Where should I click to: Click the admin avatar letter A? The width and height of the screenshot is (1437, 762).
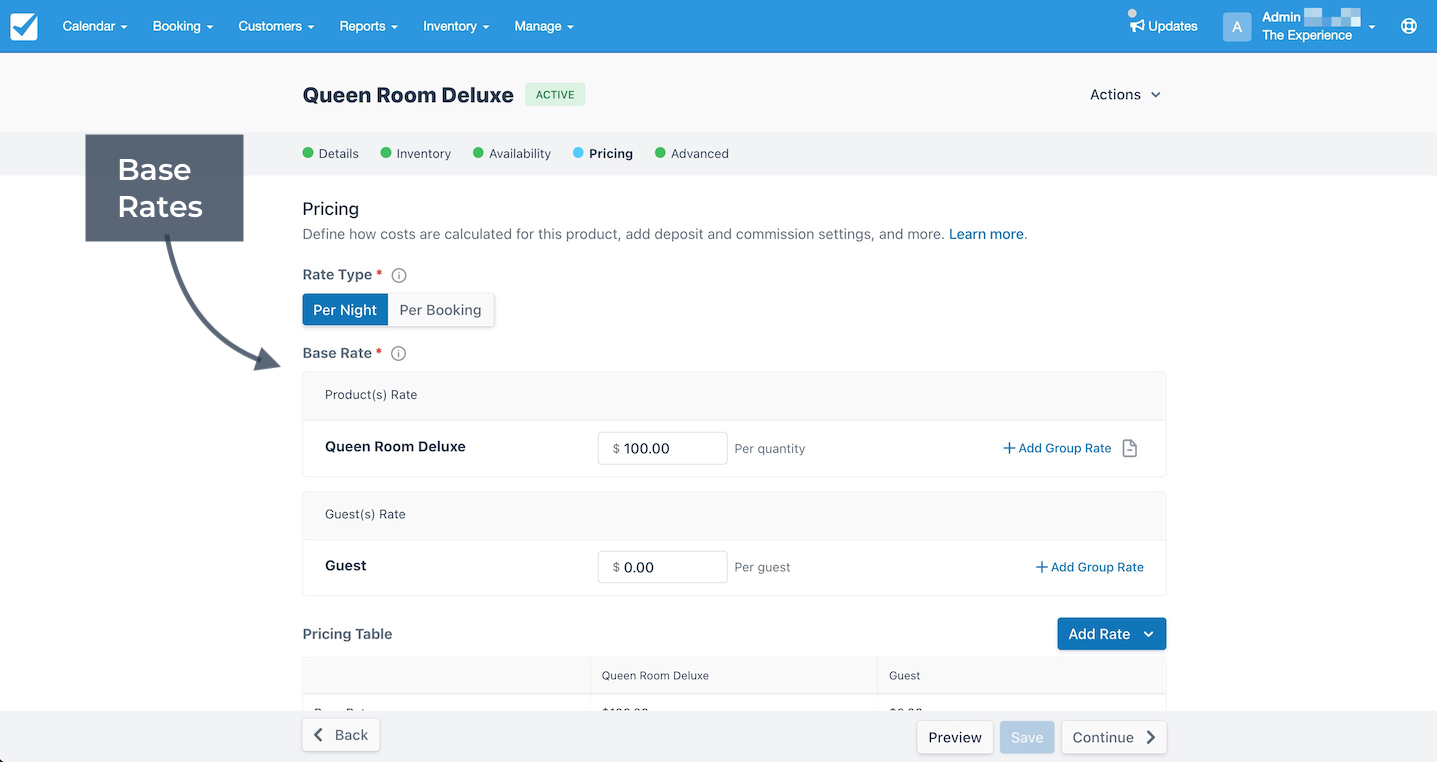[x=1237, y=27]
